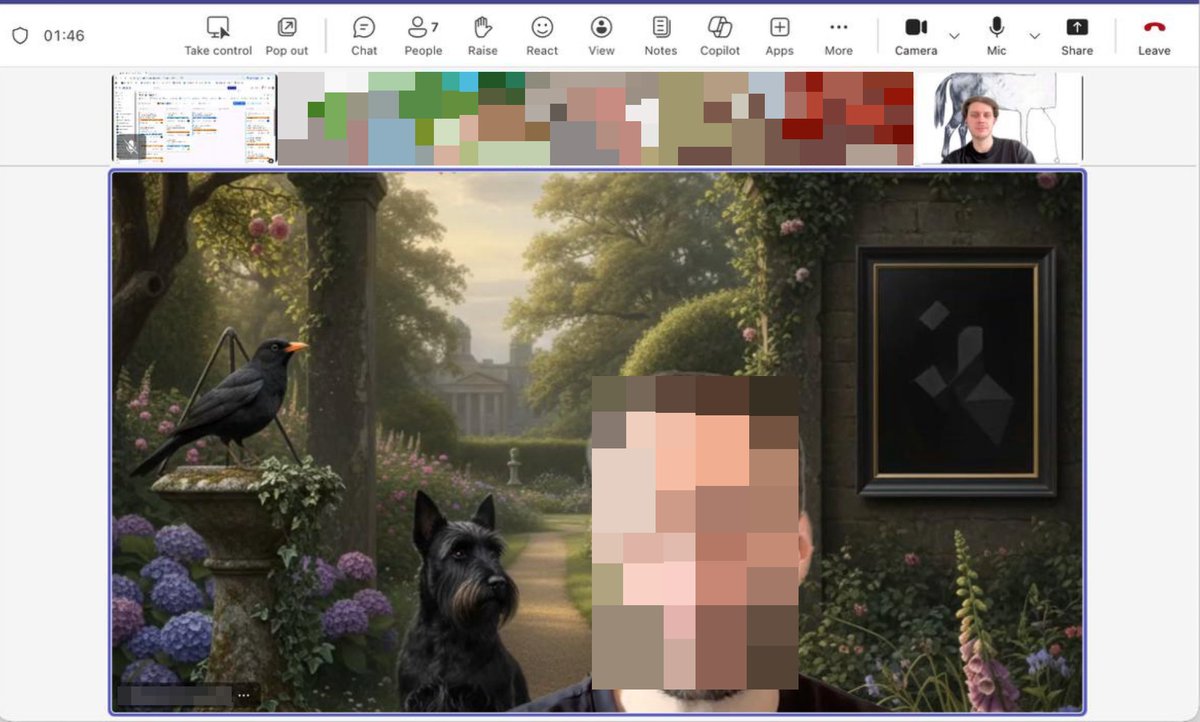Select the horse-background participant thumbnail
Viewport: 1200px width, 722px height.
(x=999, y=117)
